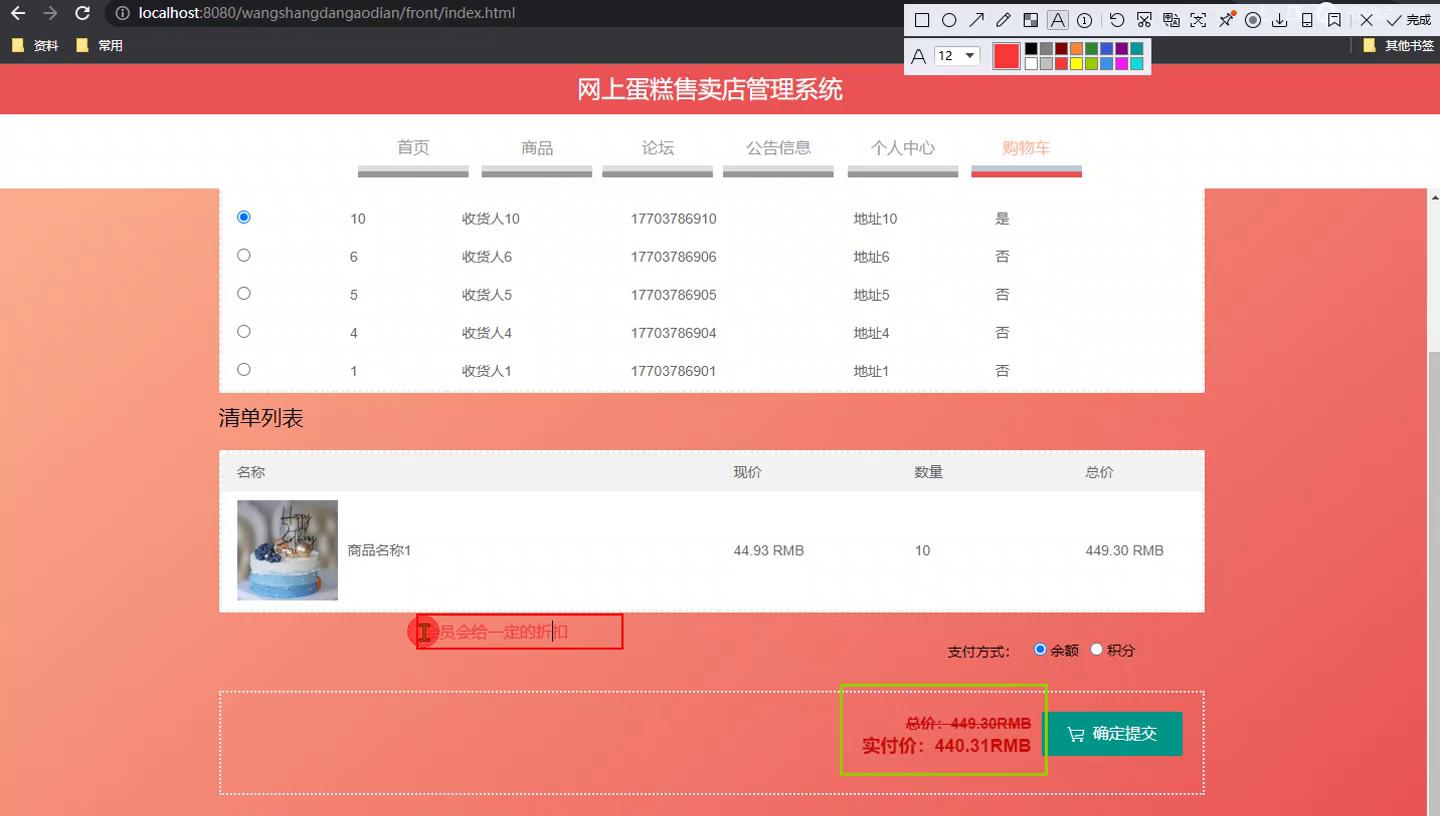Screen dimensions: 1440x816
Task: Select the rectangle annotation tool
Action: point(922,20)
